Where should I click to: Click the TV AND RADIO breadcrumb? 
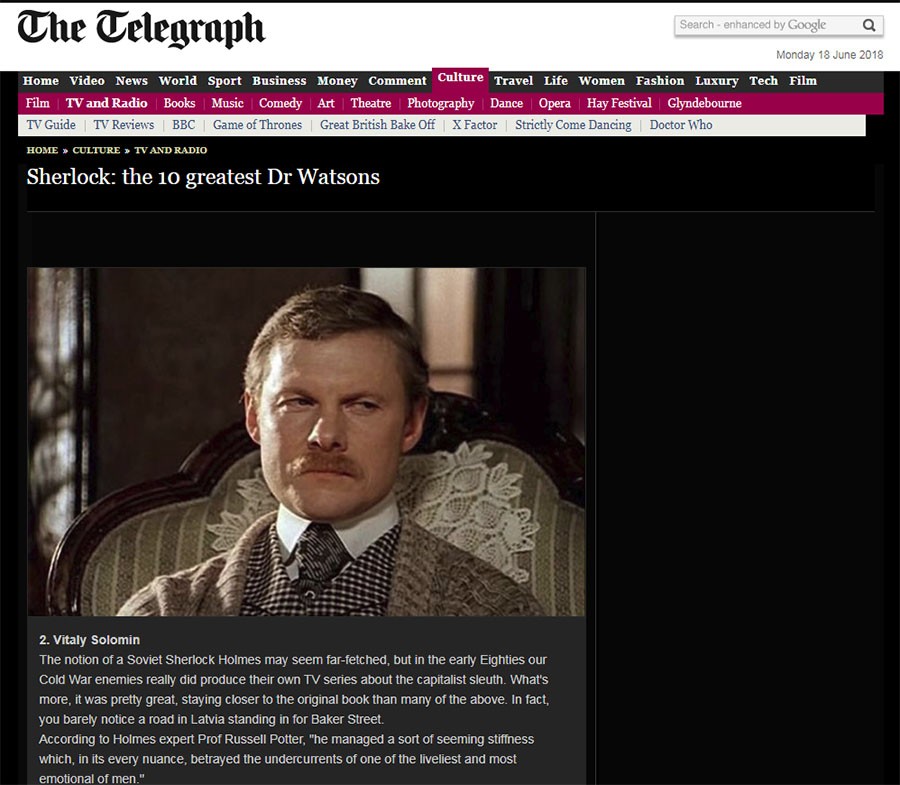(170, 150)
